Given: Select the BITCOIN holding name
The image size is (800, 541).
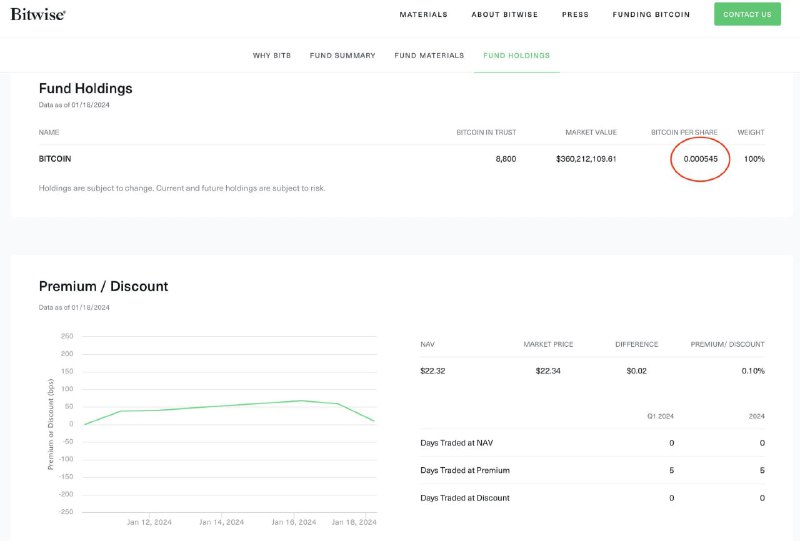Looking at the screenshot, I should coord(55,159).
